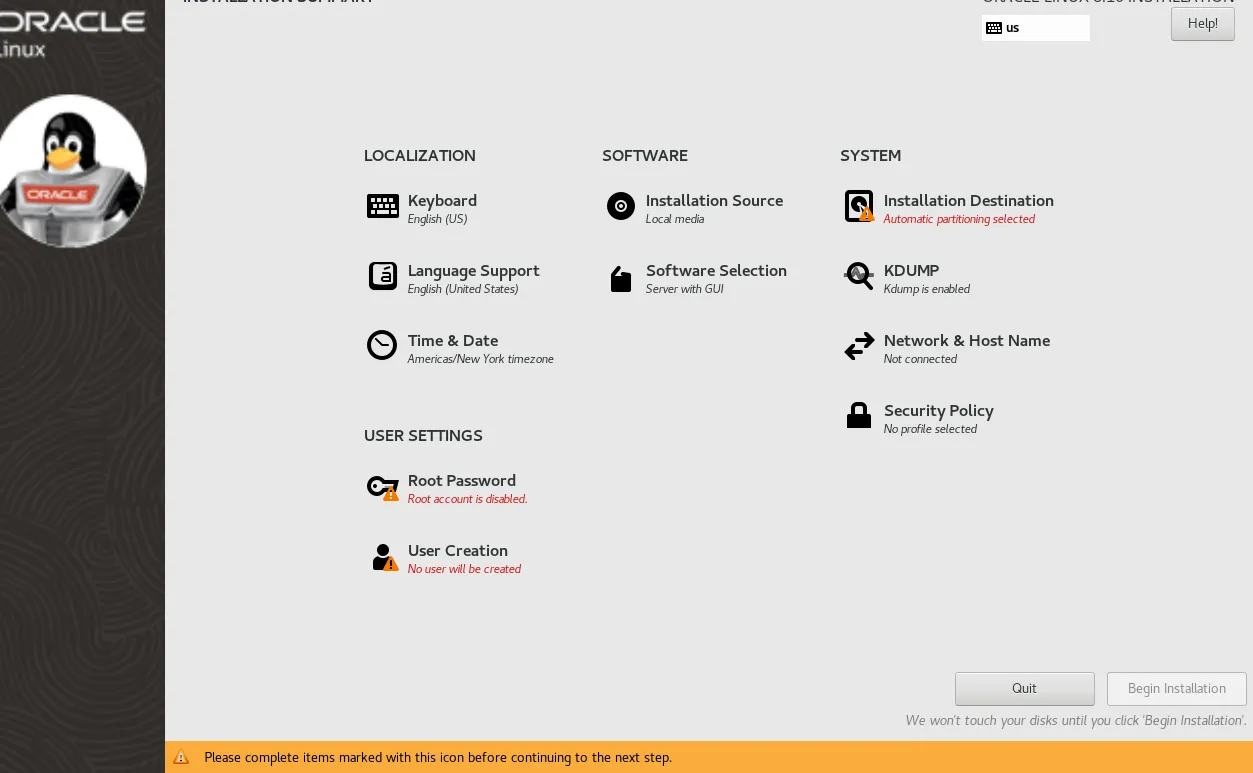Click the 'No user will be created' text

click(x=464, y=569)
